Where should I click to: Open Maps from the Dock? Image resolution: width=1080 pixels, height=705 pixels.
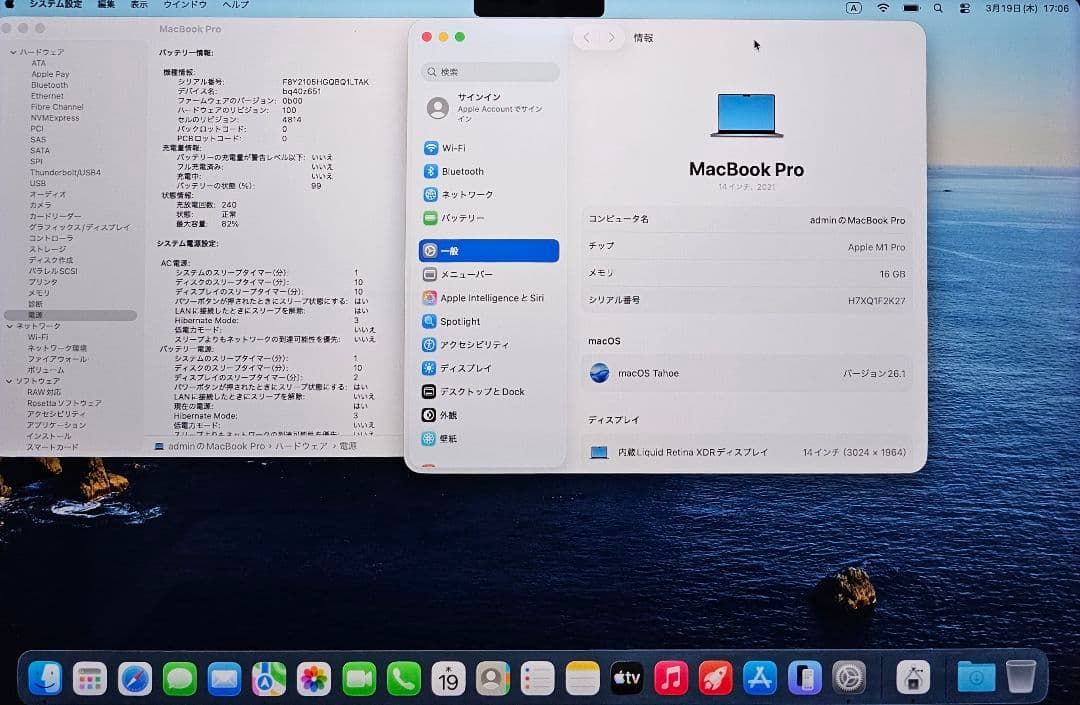click(x=269, y=678)
